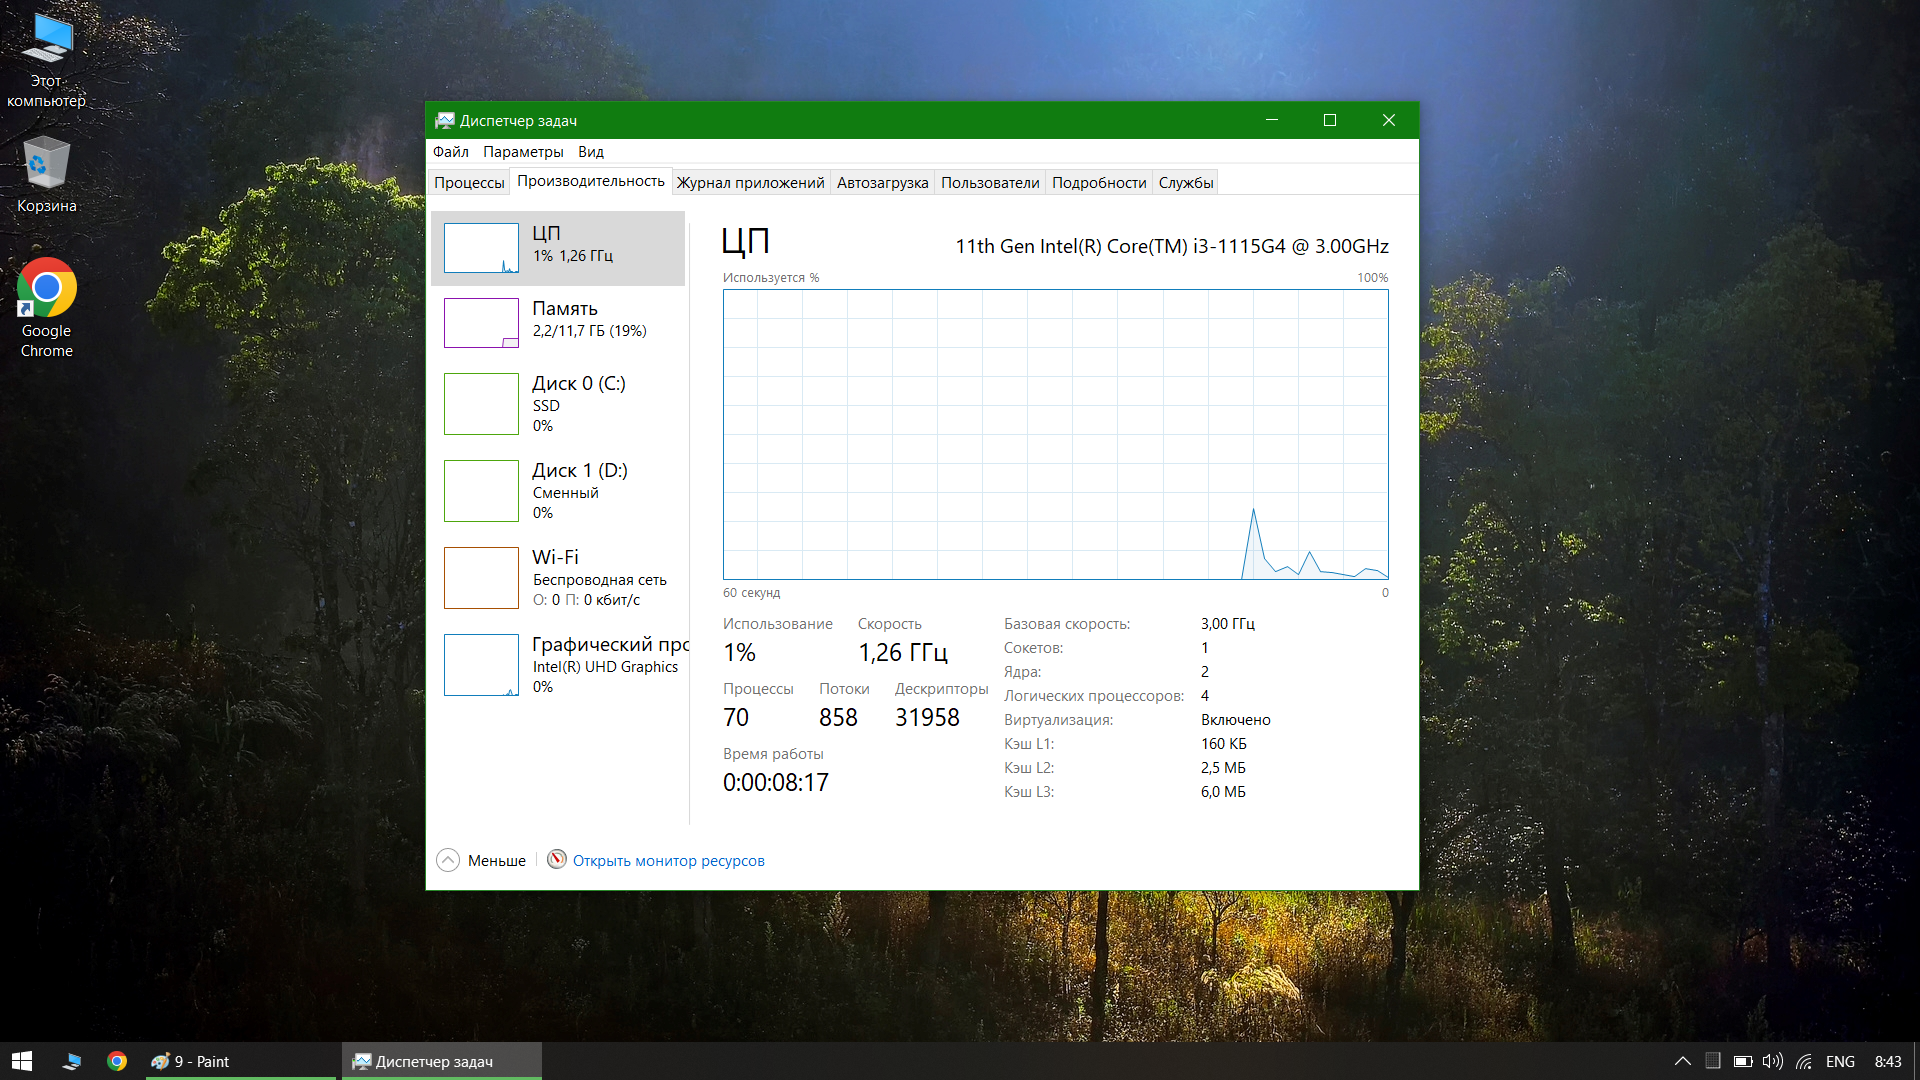Image resolution: width=1920 pixels, height=1080 pixels.
Task: Click Открыть монитор ресурсов link
Action: pyautogui.click(x=668, y=861)
